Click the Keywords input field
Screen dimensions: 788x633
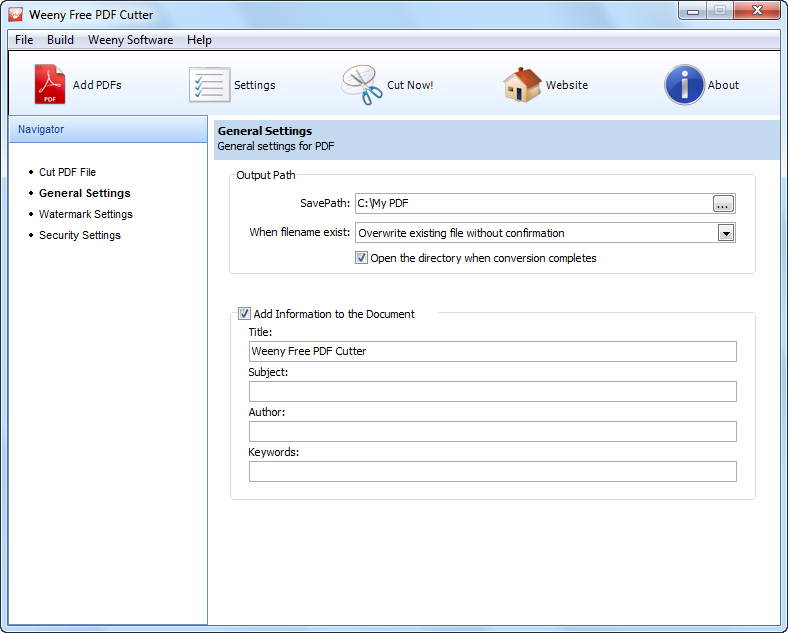492,472
